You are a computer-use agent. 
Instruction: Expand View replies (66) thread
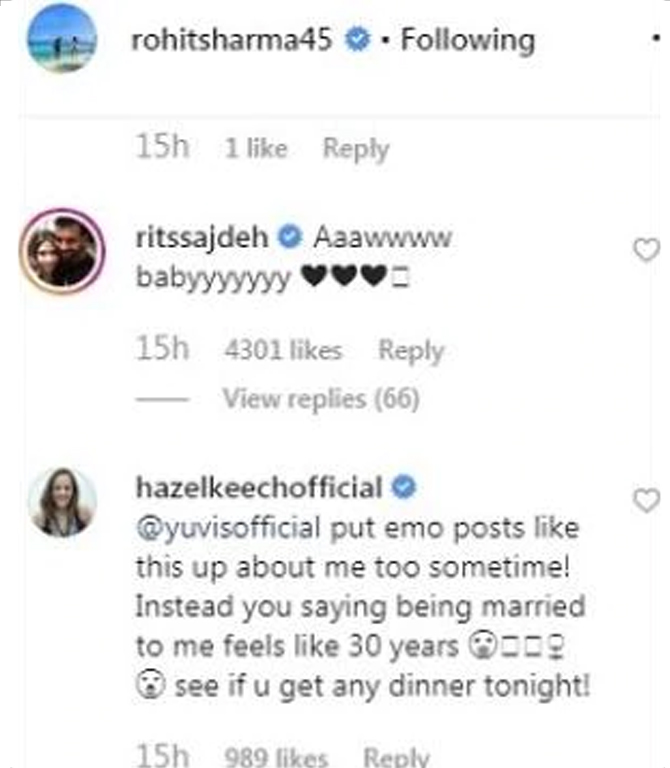[320, 399]
